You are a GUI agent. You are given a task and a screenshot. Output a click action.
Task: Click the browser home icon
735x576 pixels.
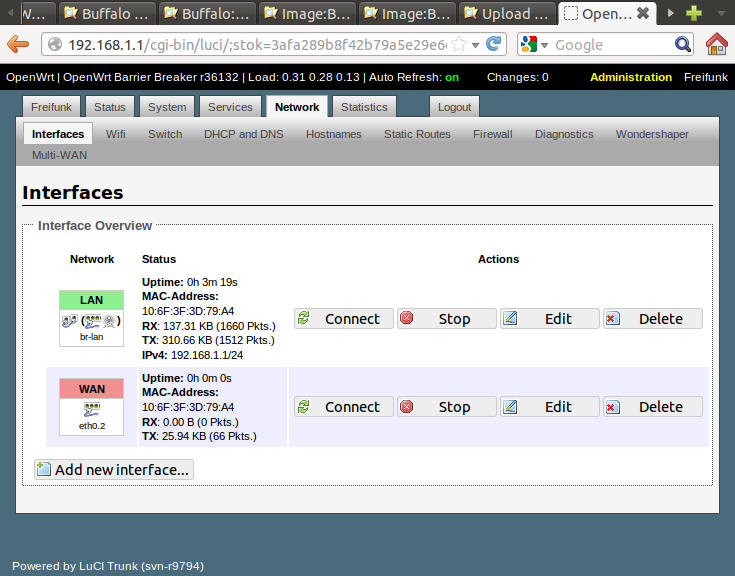tap(716, 45)
